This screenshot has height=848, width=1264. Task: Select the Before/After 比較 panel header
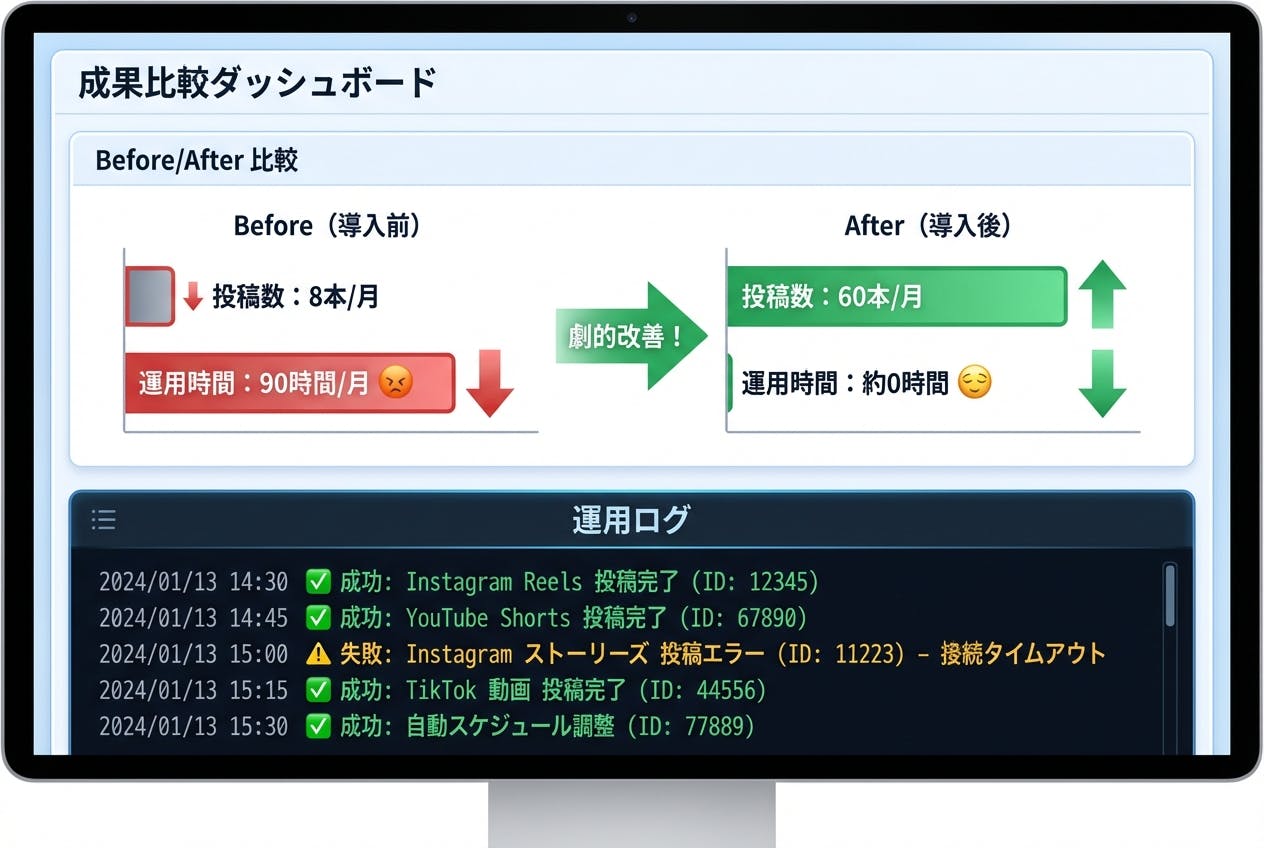point(196,161)
